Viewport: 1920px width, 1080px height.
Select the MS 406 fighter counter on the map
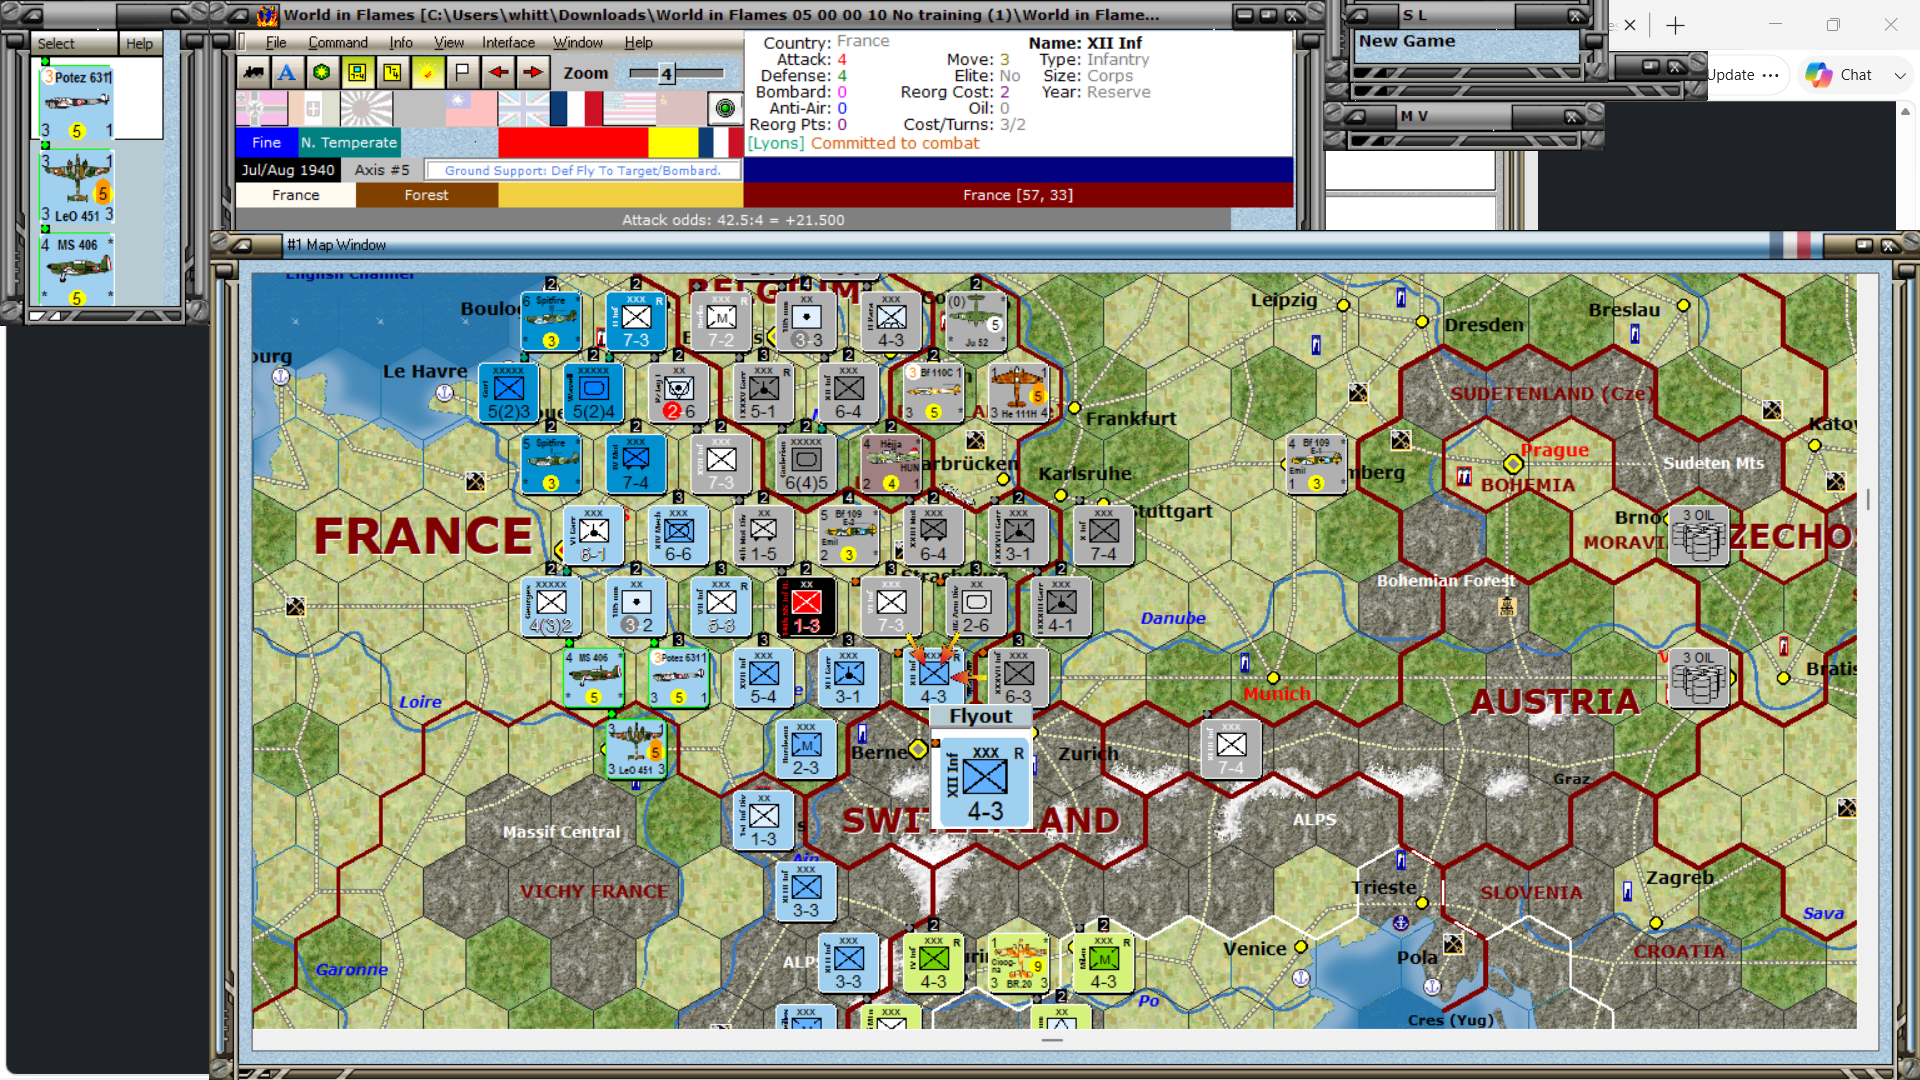(x=594, y=677)
